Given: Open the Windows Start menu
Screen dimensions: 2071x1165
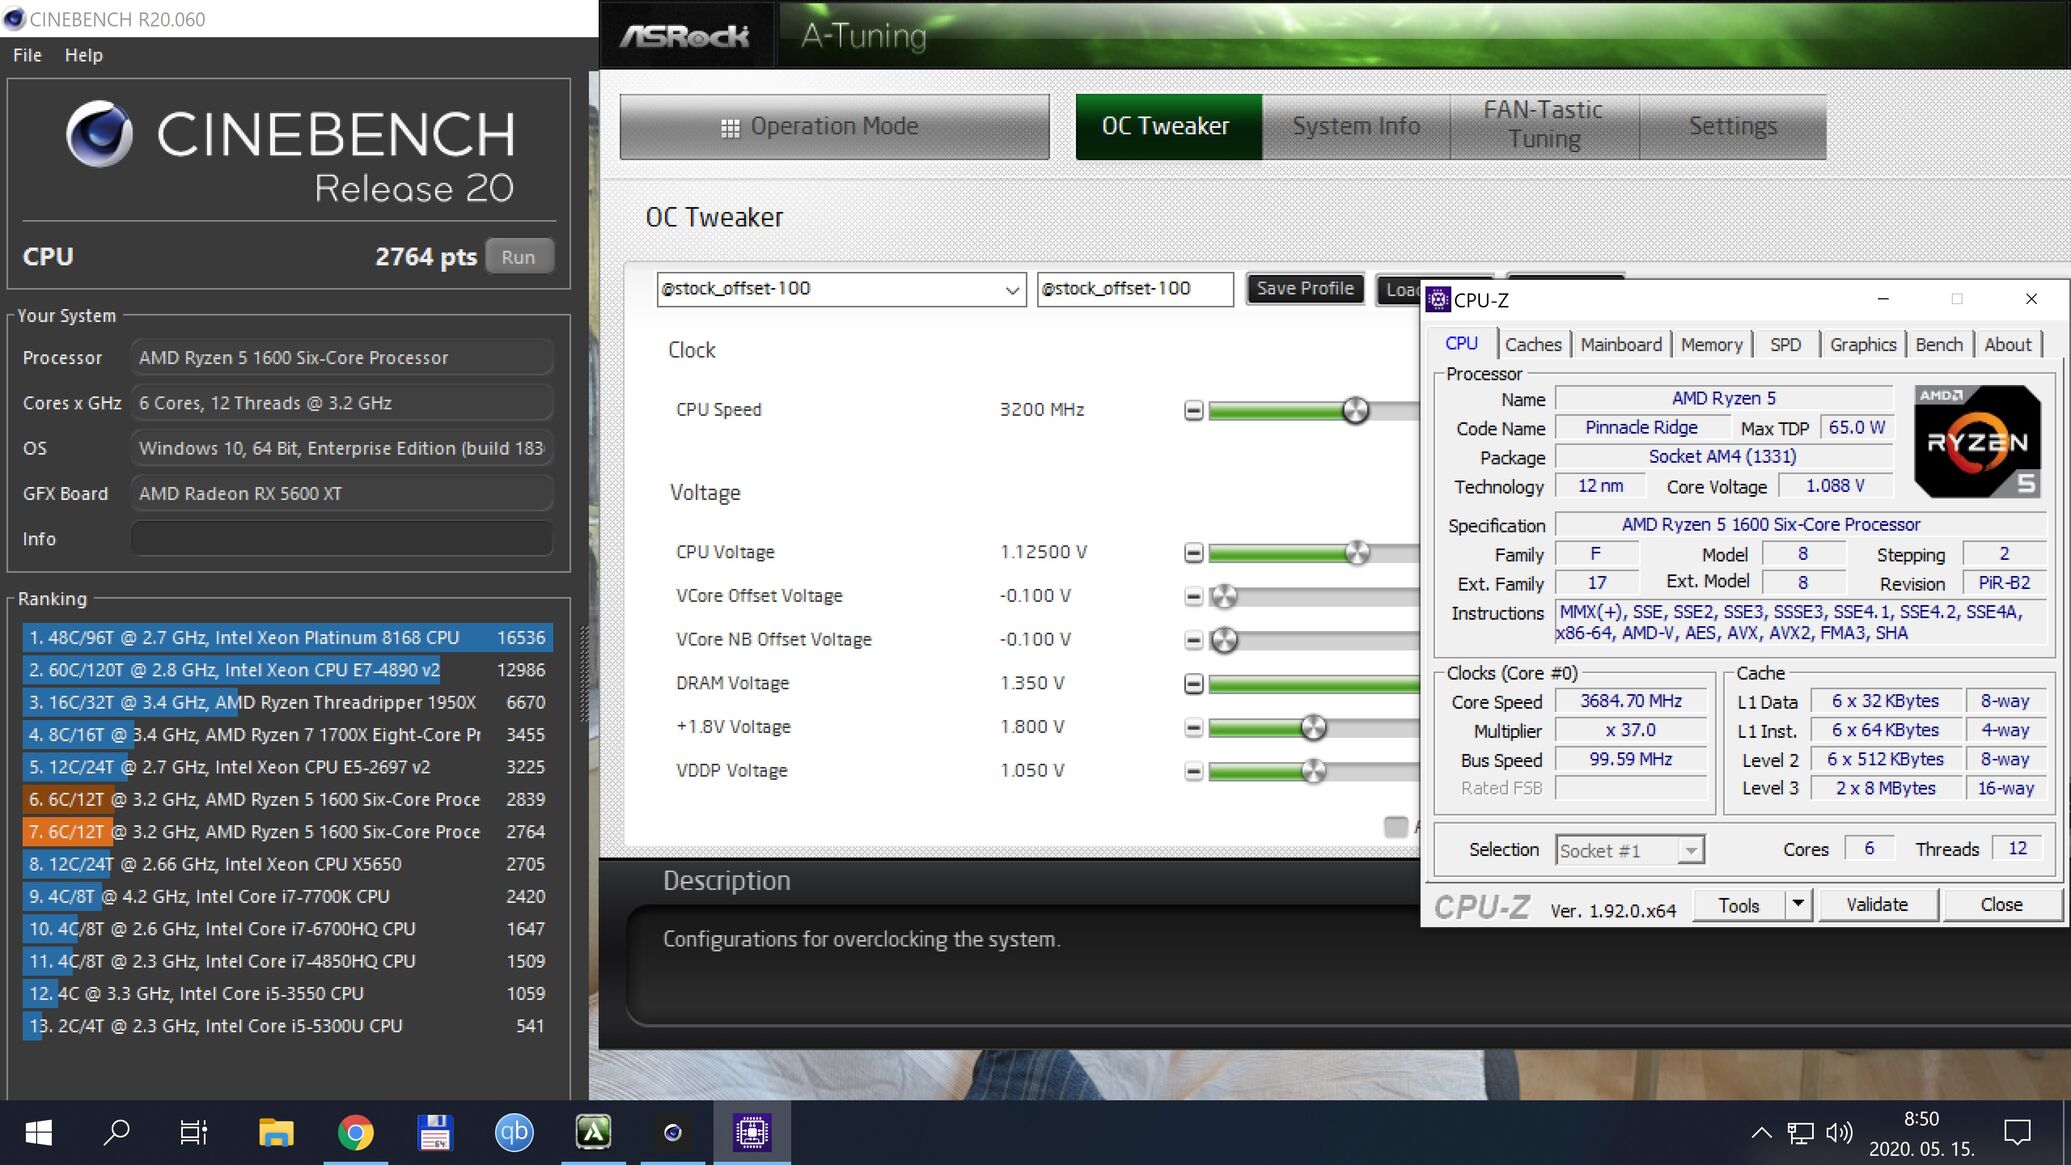Looking at the screenshot, I should (x=38, y=1133).
